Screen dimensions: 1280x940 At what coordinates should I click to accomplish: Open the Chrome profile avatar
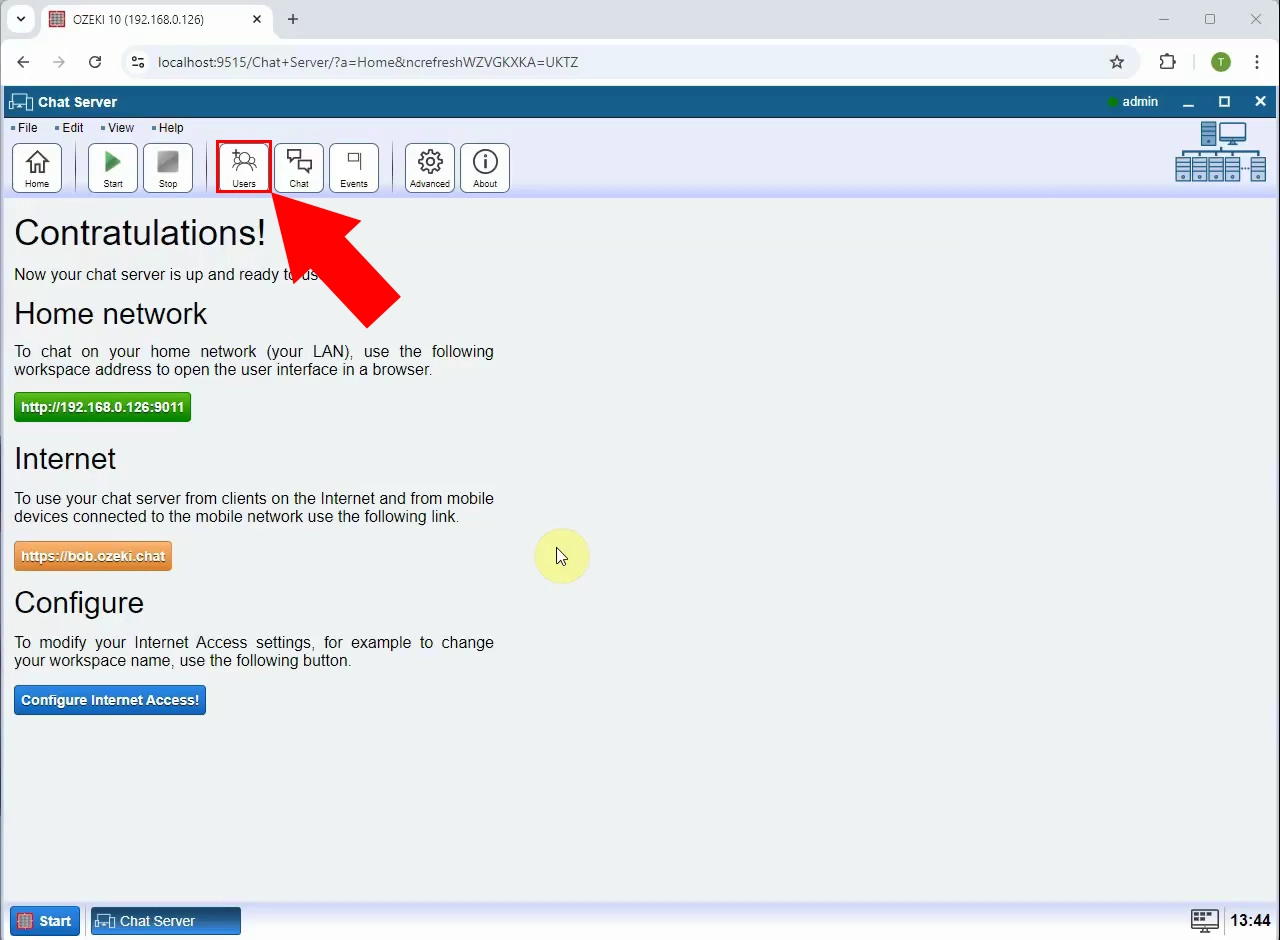click(1221, 62)
